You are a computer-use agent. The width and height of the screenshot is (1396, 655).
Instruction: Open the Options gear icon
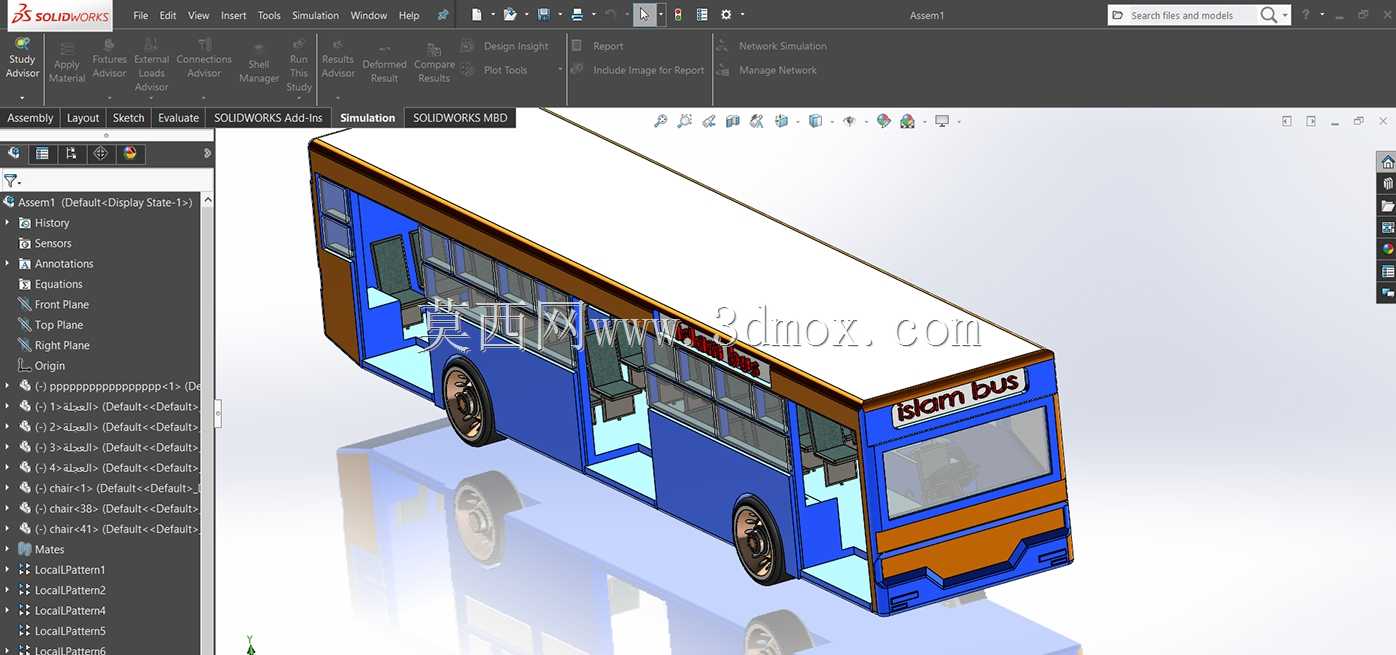point(726,15)
